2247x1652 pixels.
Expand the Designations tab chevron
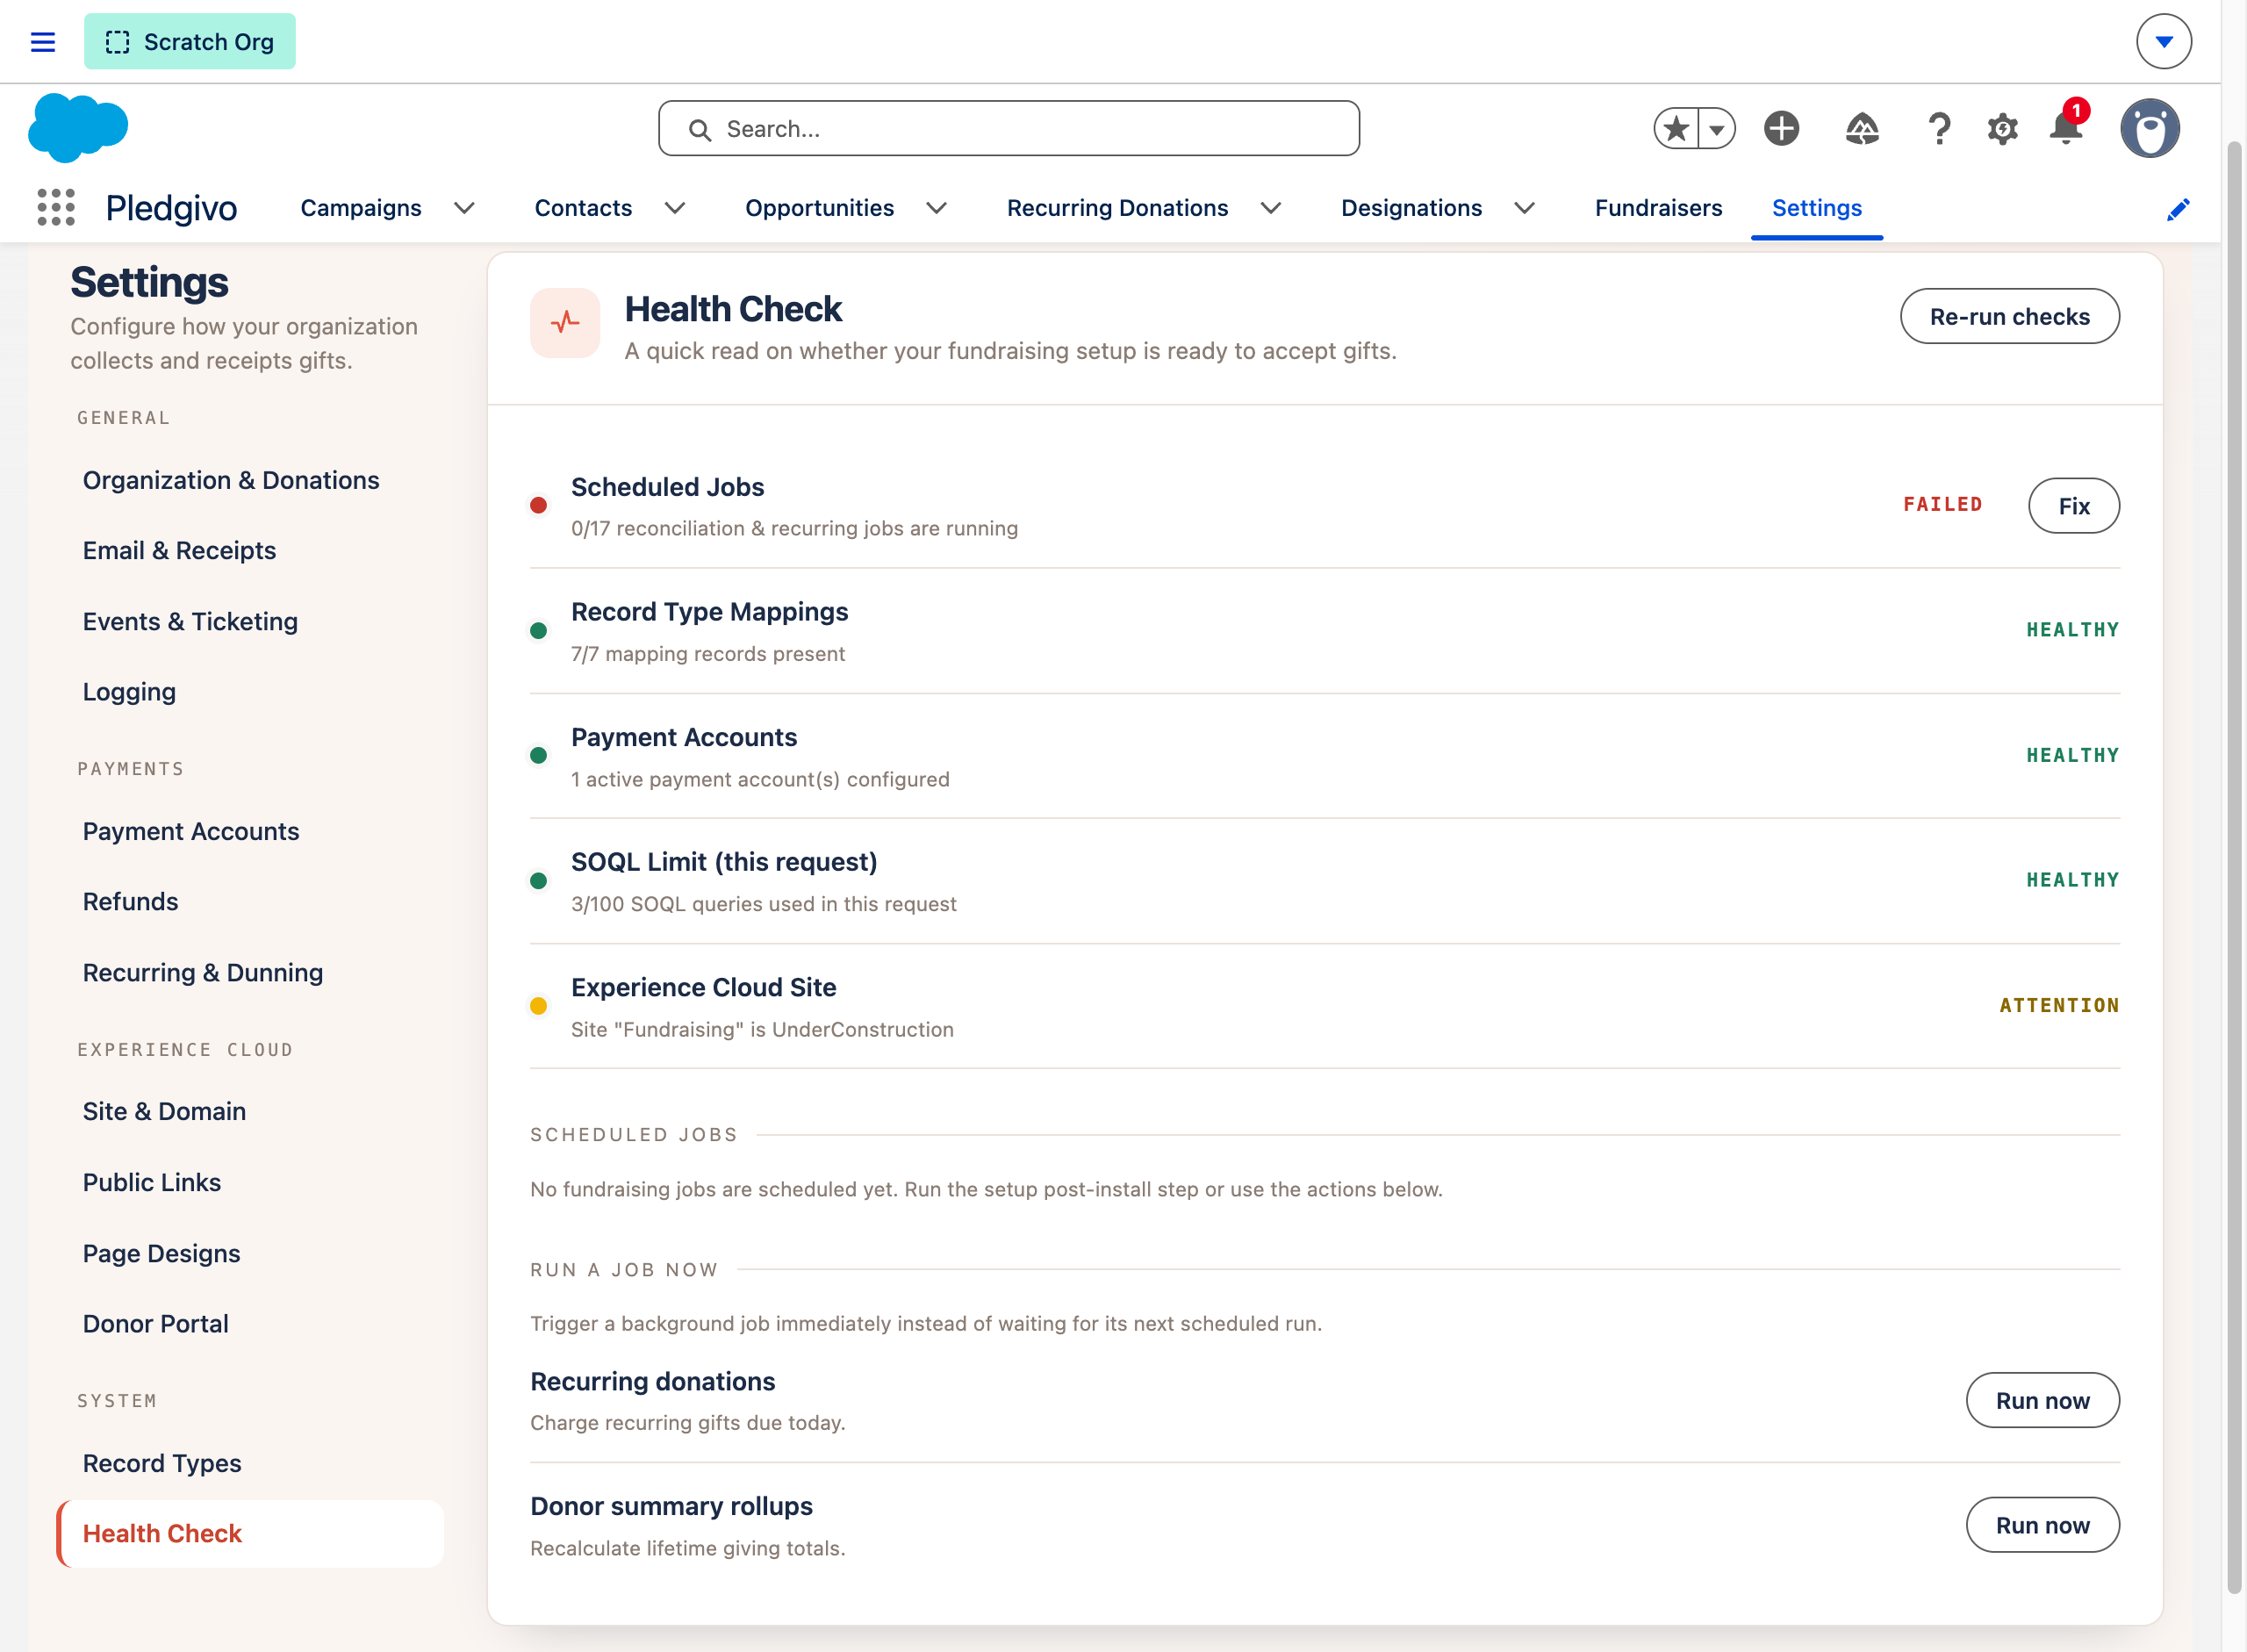click(1524, 208)
